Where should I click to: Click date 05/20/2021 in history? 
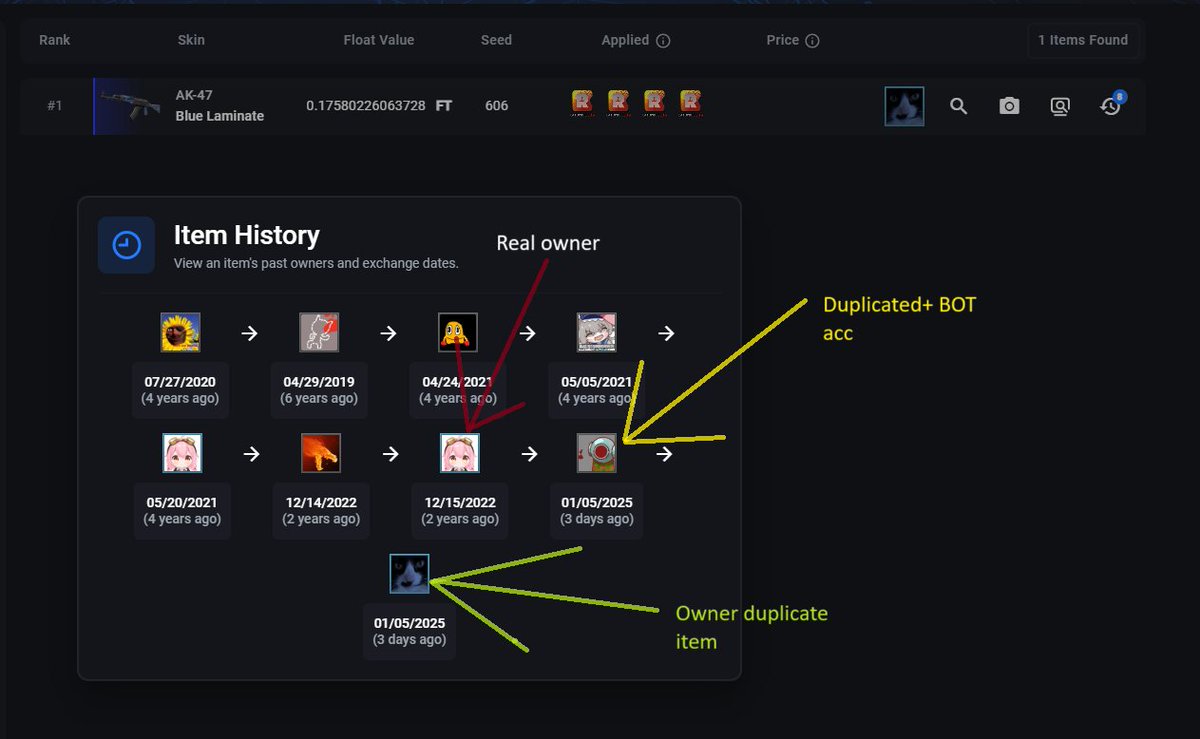coord(182,502)
